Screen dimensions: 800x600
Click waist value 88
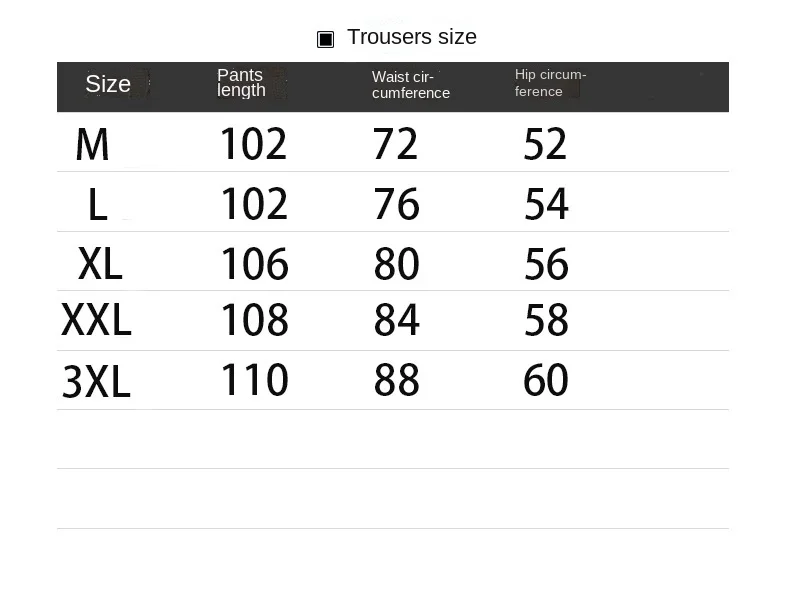[396, 380]
